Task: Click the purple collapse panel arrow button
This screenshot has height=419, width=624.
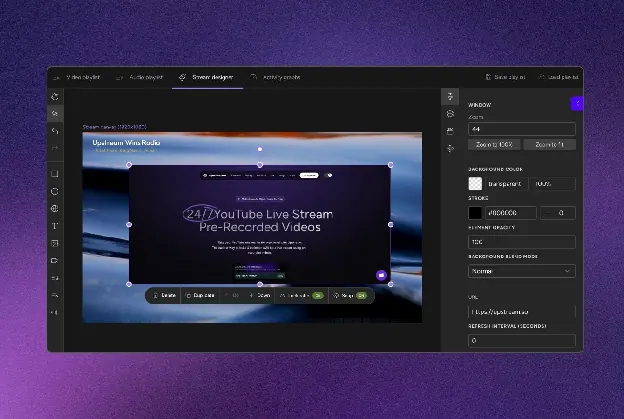Action: pyautogui.click(x=577, y=104)
